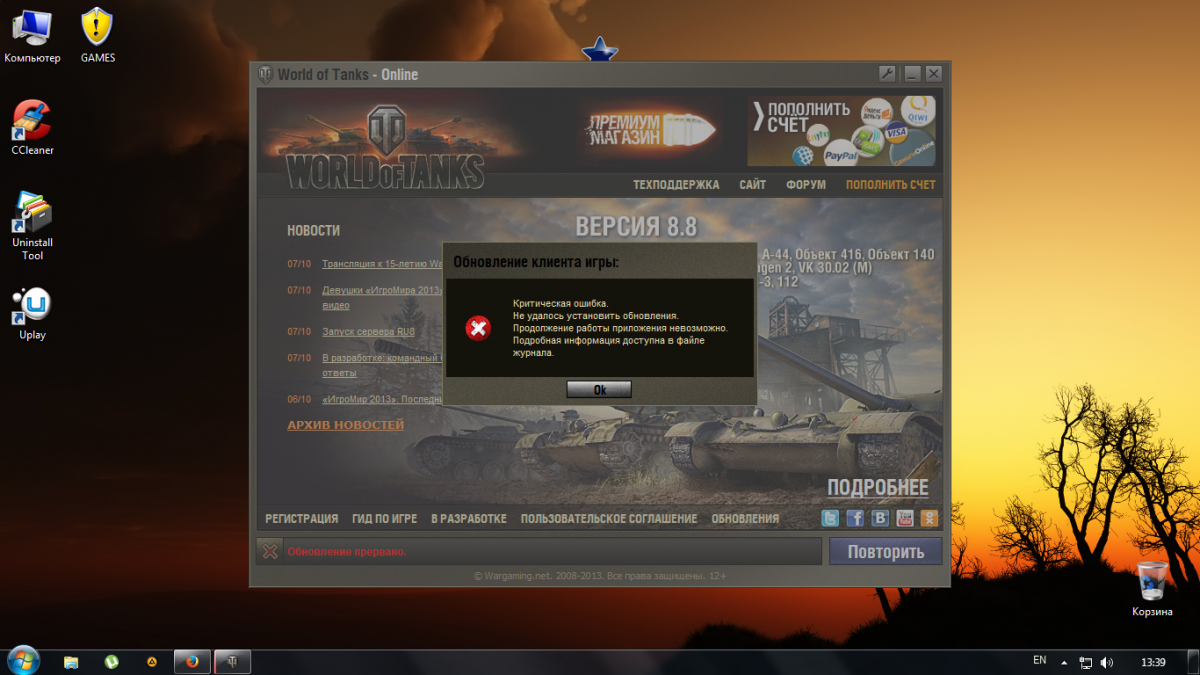1200x675 pixels.
Task: Open 07/10 news В разработке: командный
Action: [x=382, y=357]
